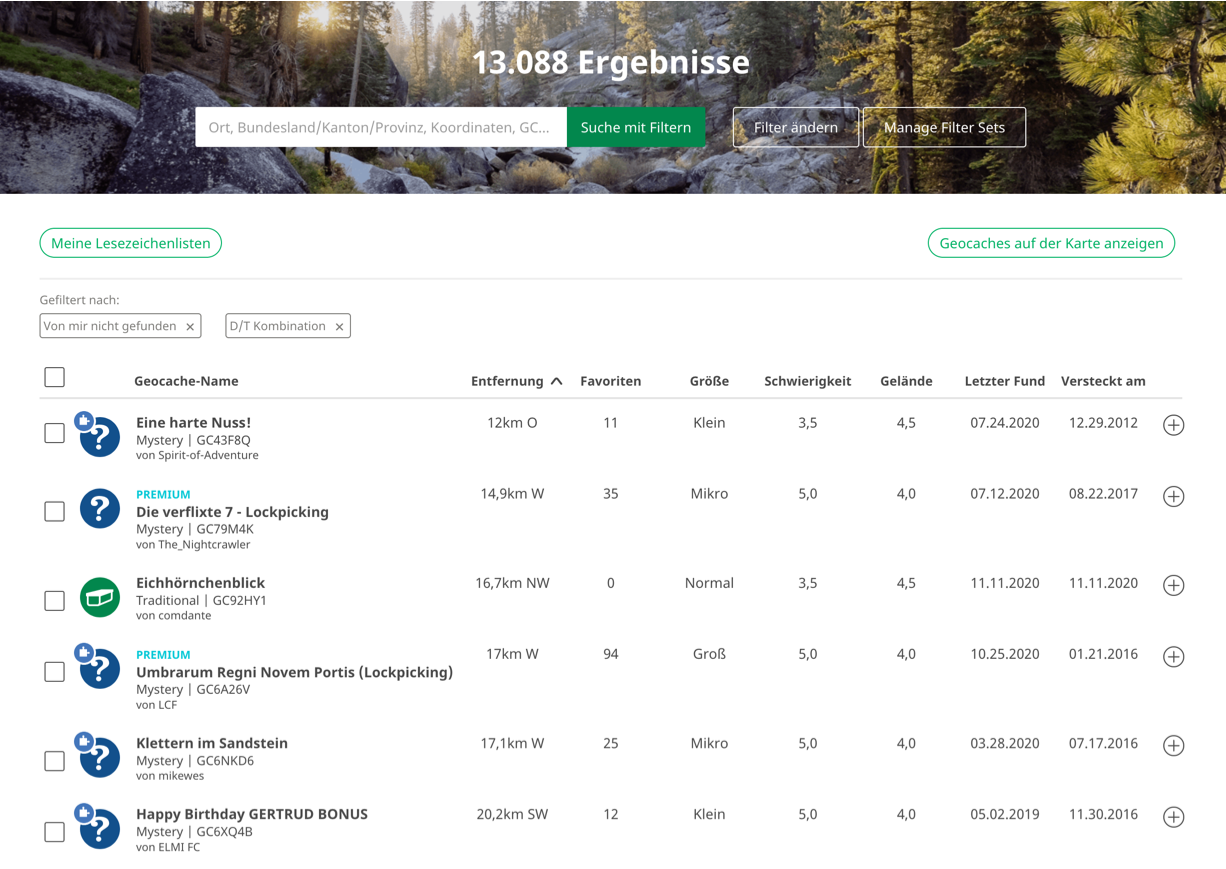Image resolution: width=1226 pixels, height=869 pixels.
Task: Check the box next to Eichhörnchenblick
Action: (55, 600)
